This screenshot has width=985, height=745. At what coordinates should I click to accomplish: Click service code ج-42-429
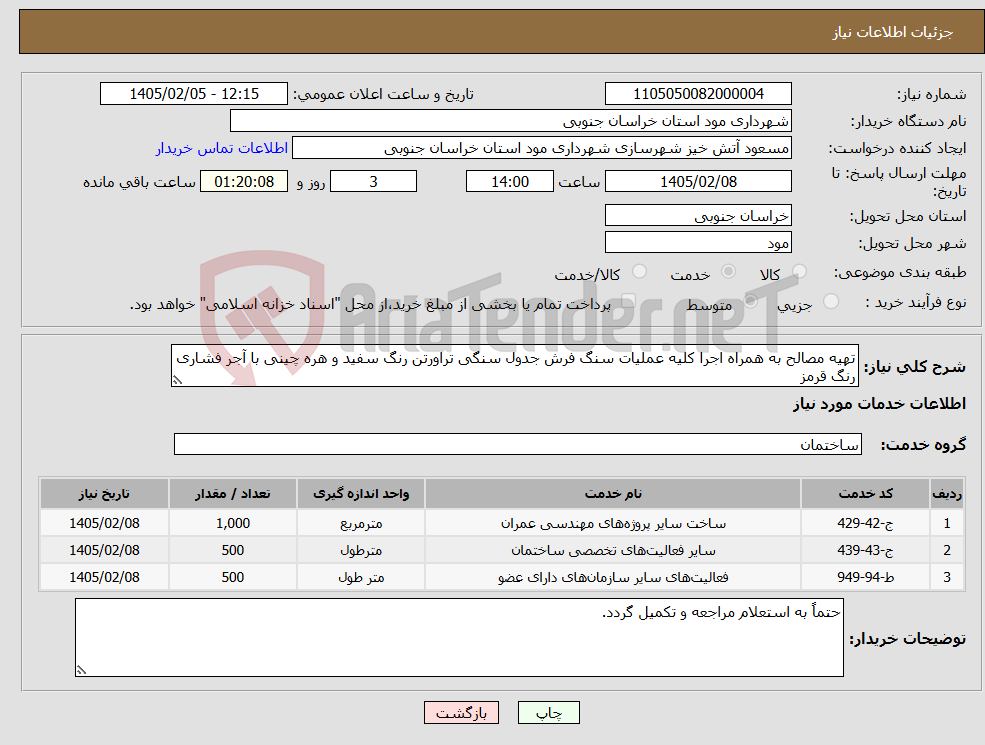click(x=865, y=523)
